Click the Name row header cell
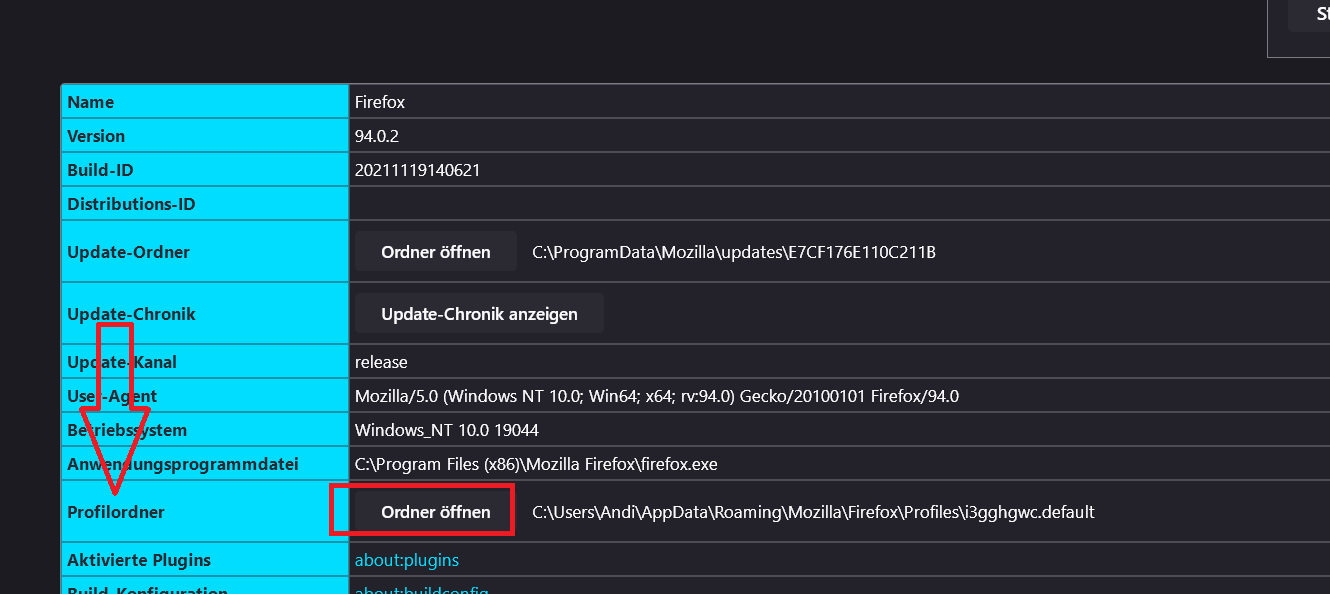This screenshot has width=1330, height=594. (91, 102)
